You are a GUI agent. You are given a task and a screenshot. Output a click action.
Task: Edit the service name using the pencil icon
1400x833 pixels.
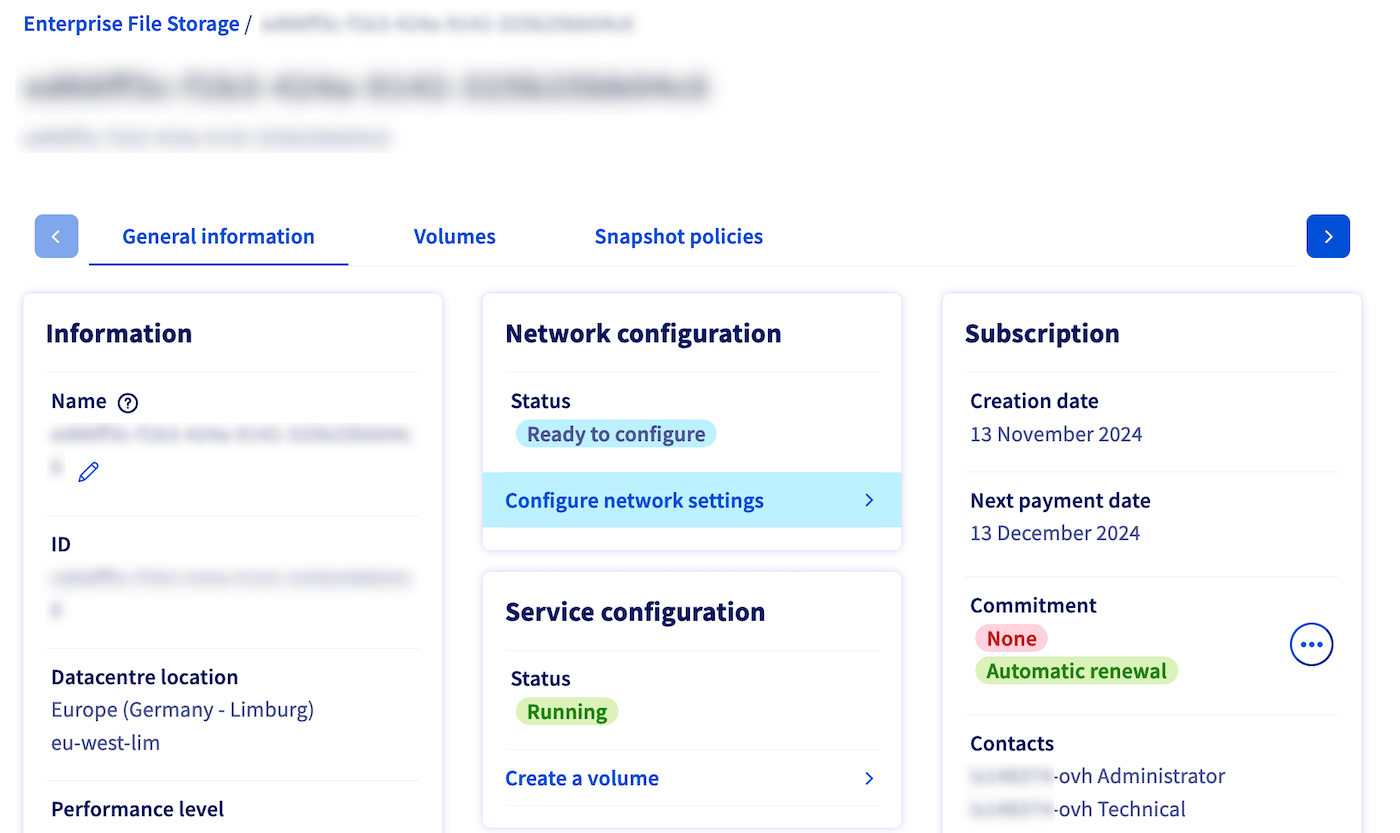coord(88,470)
